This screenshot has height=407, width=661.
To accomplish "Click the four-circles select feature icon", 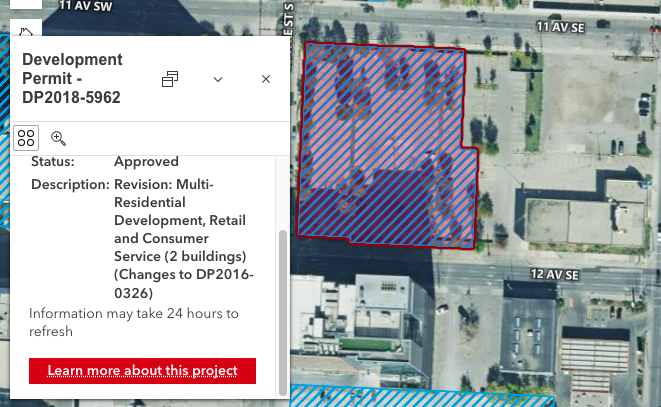I will [26, 138].
